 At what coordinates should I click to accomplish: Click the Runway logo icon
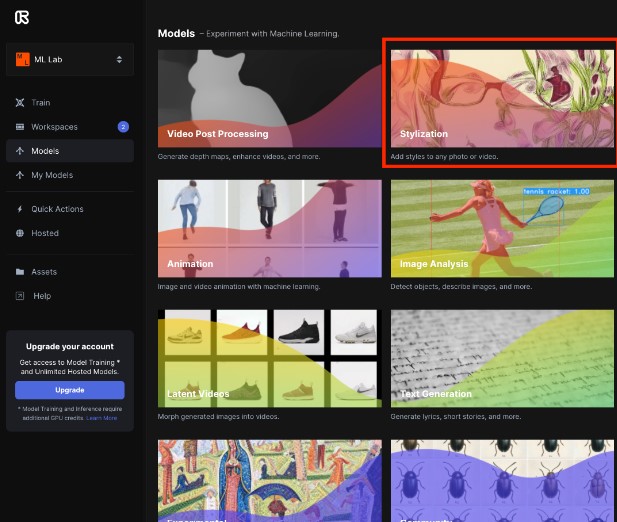pos(22,17)
